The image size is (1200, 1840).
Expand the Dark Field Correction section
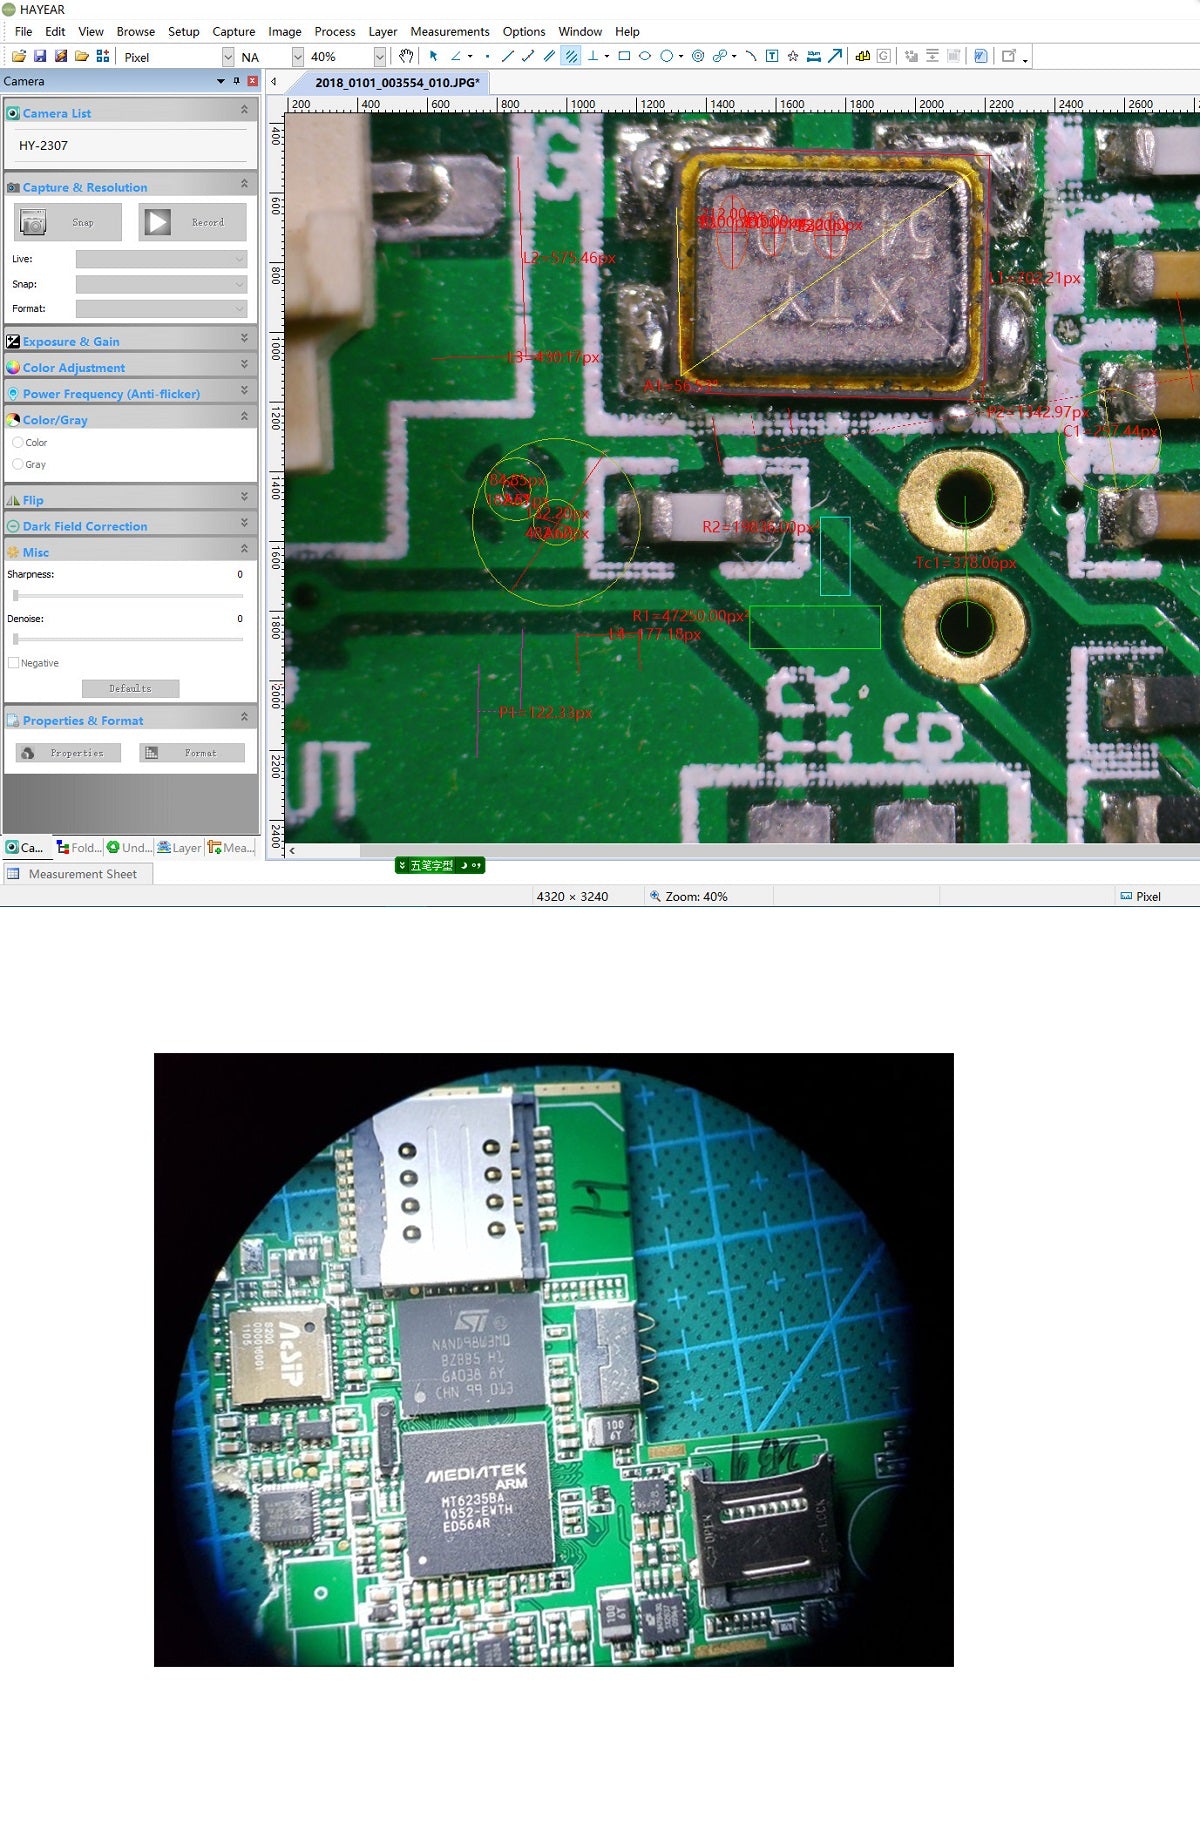pos(130,526)
